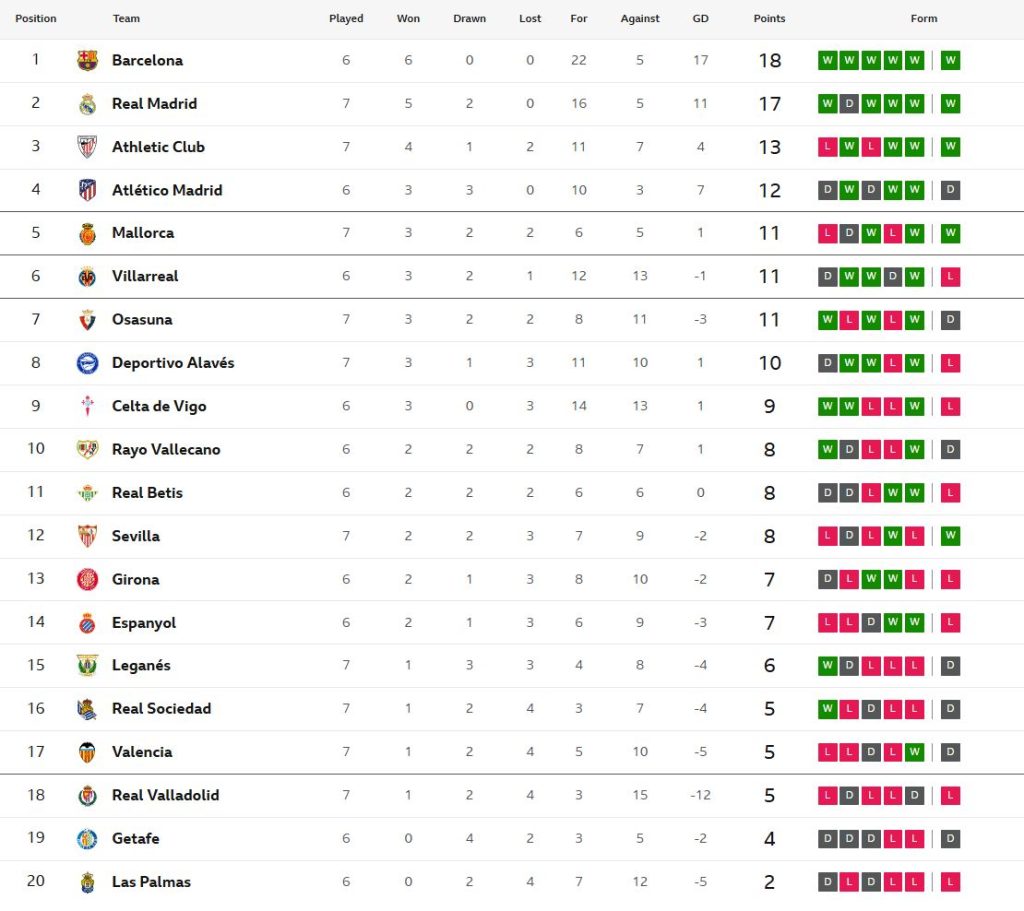1024x911 pixels.
Task: Click the Barcelona club crest icon
Action: (x=88, y=60)
